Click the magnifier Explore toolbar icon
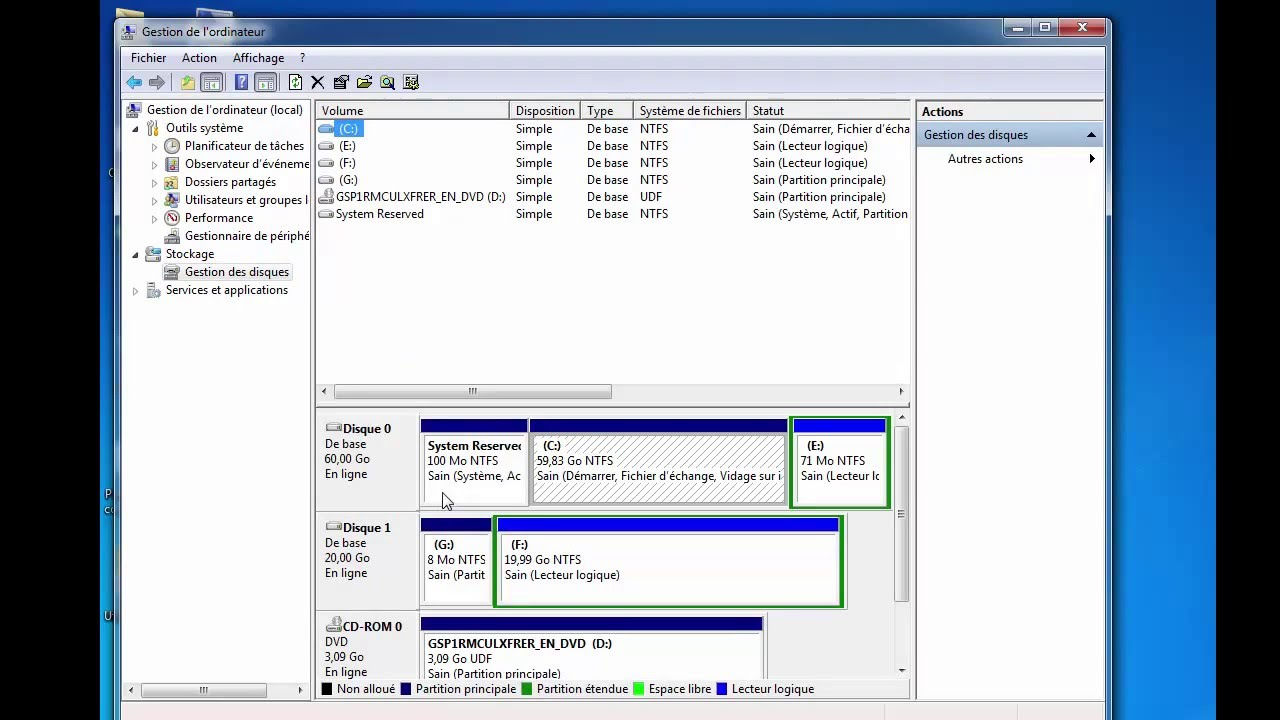 [387, 82]
